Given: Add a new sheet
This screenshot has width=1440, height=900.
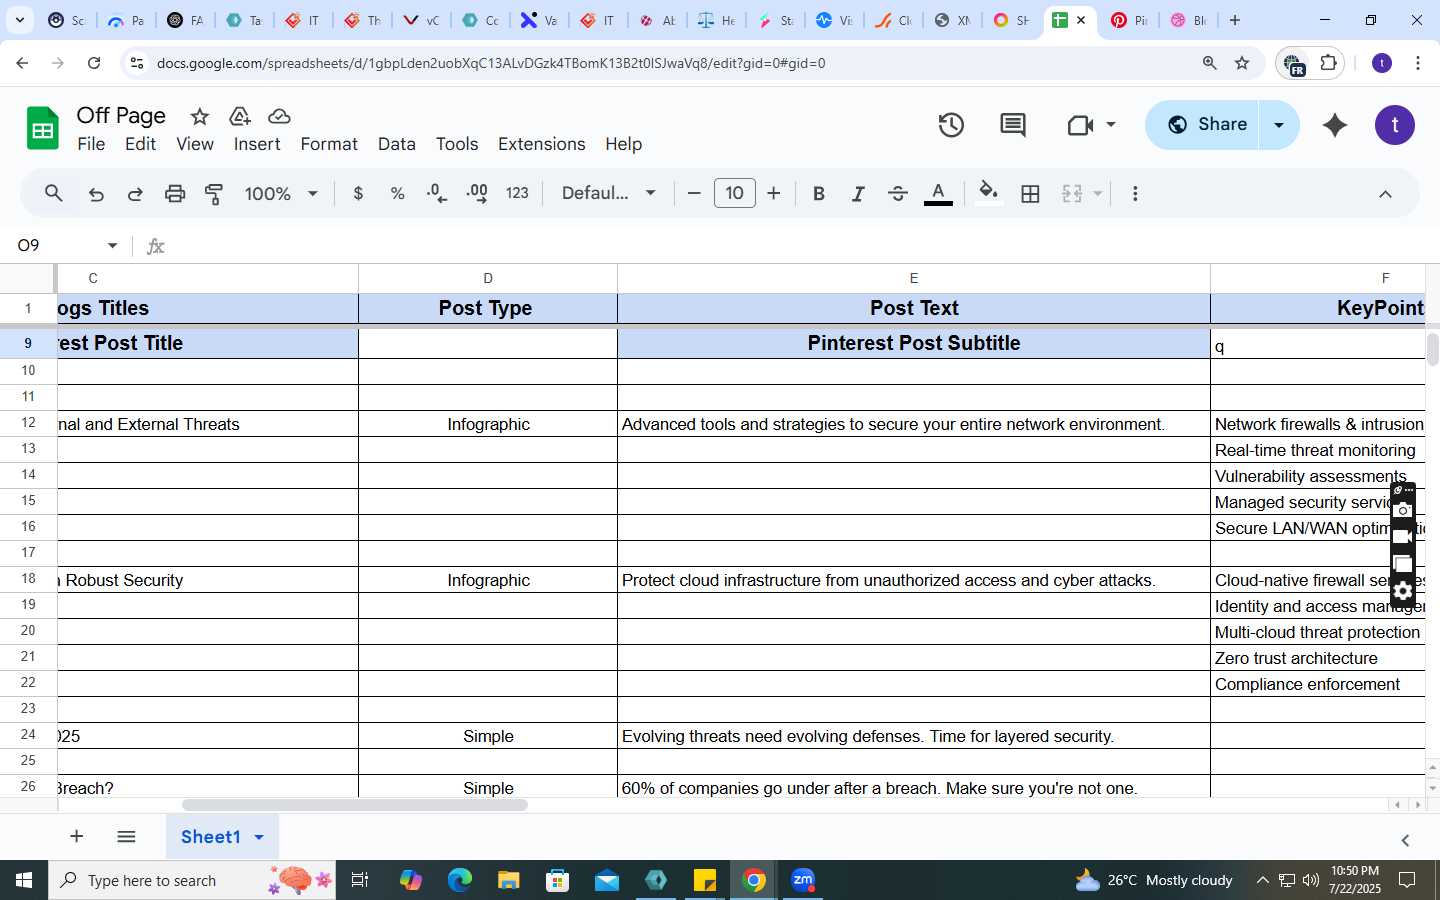Looking at the screenshot, I should (x=76, y=837).
